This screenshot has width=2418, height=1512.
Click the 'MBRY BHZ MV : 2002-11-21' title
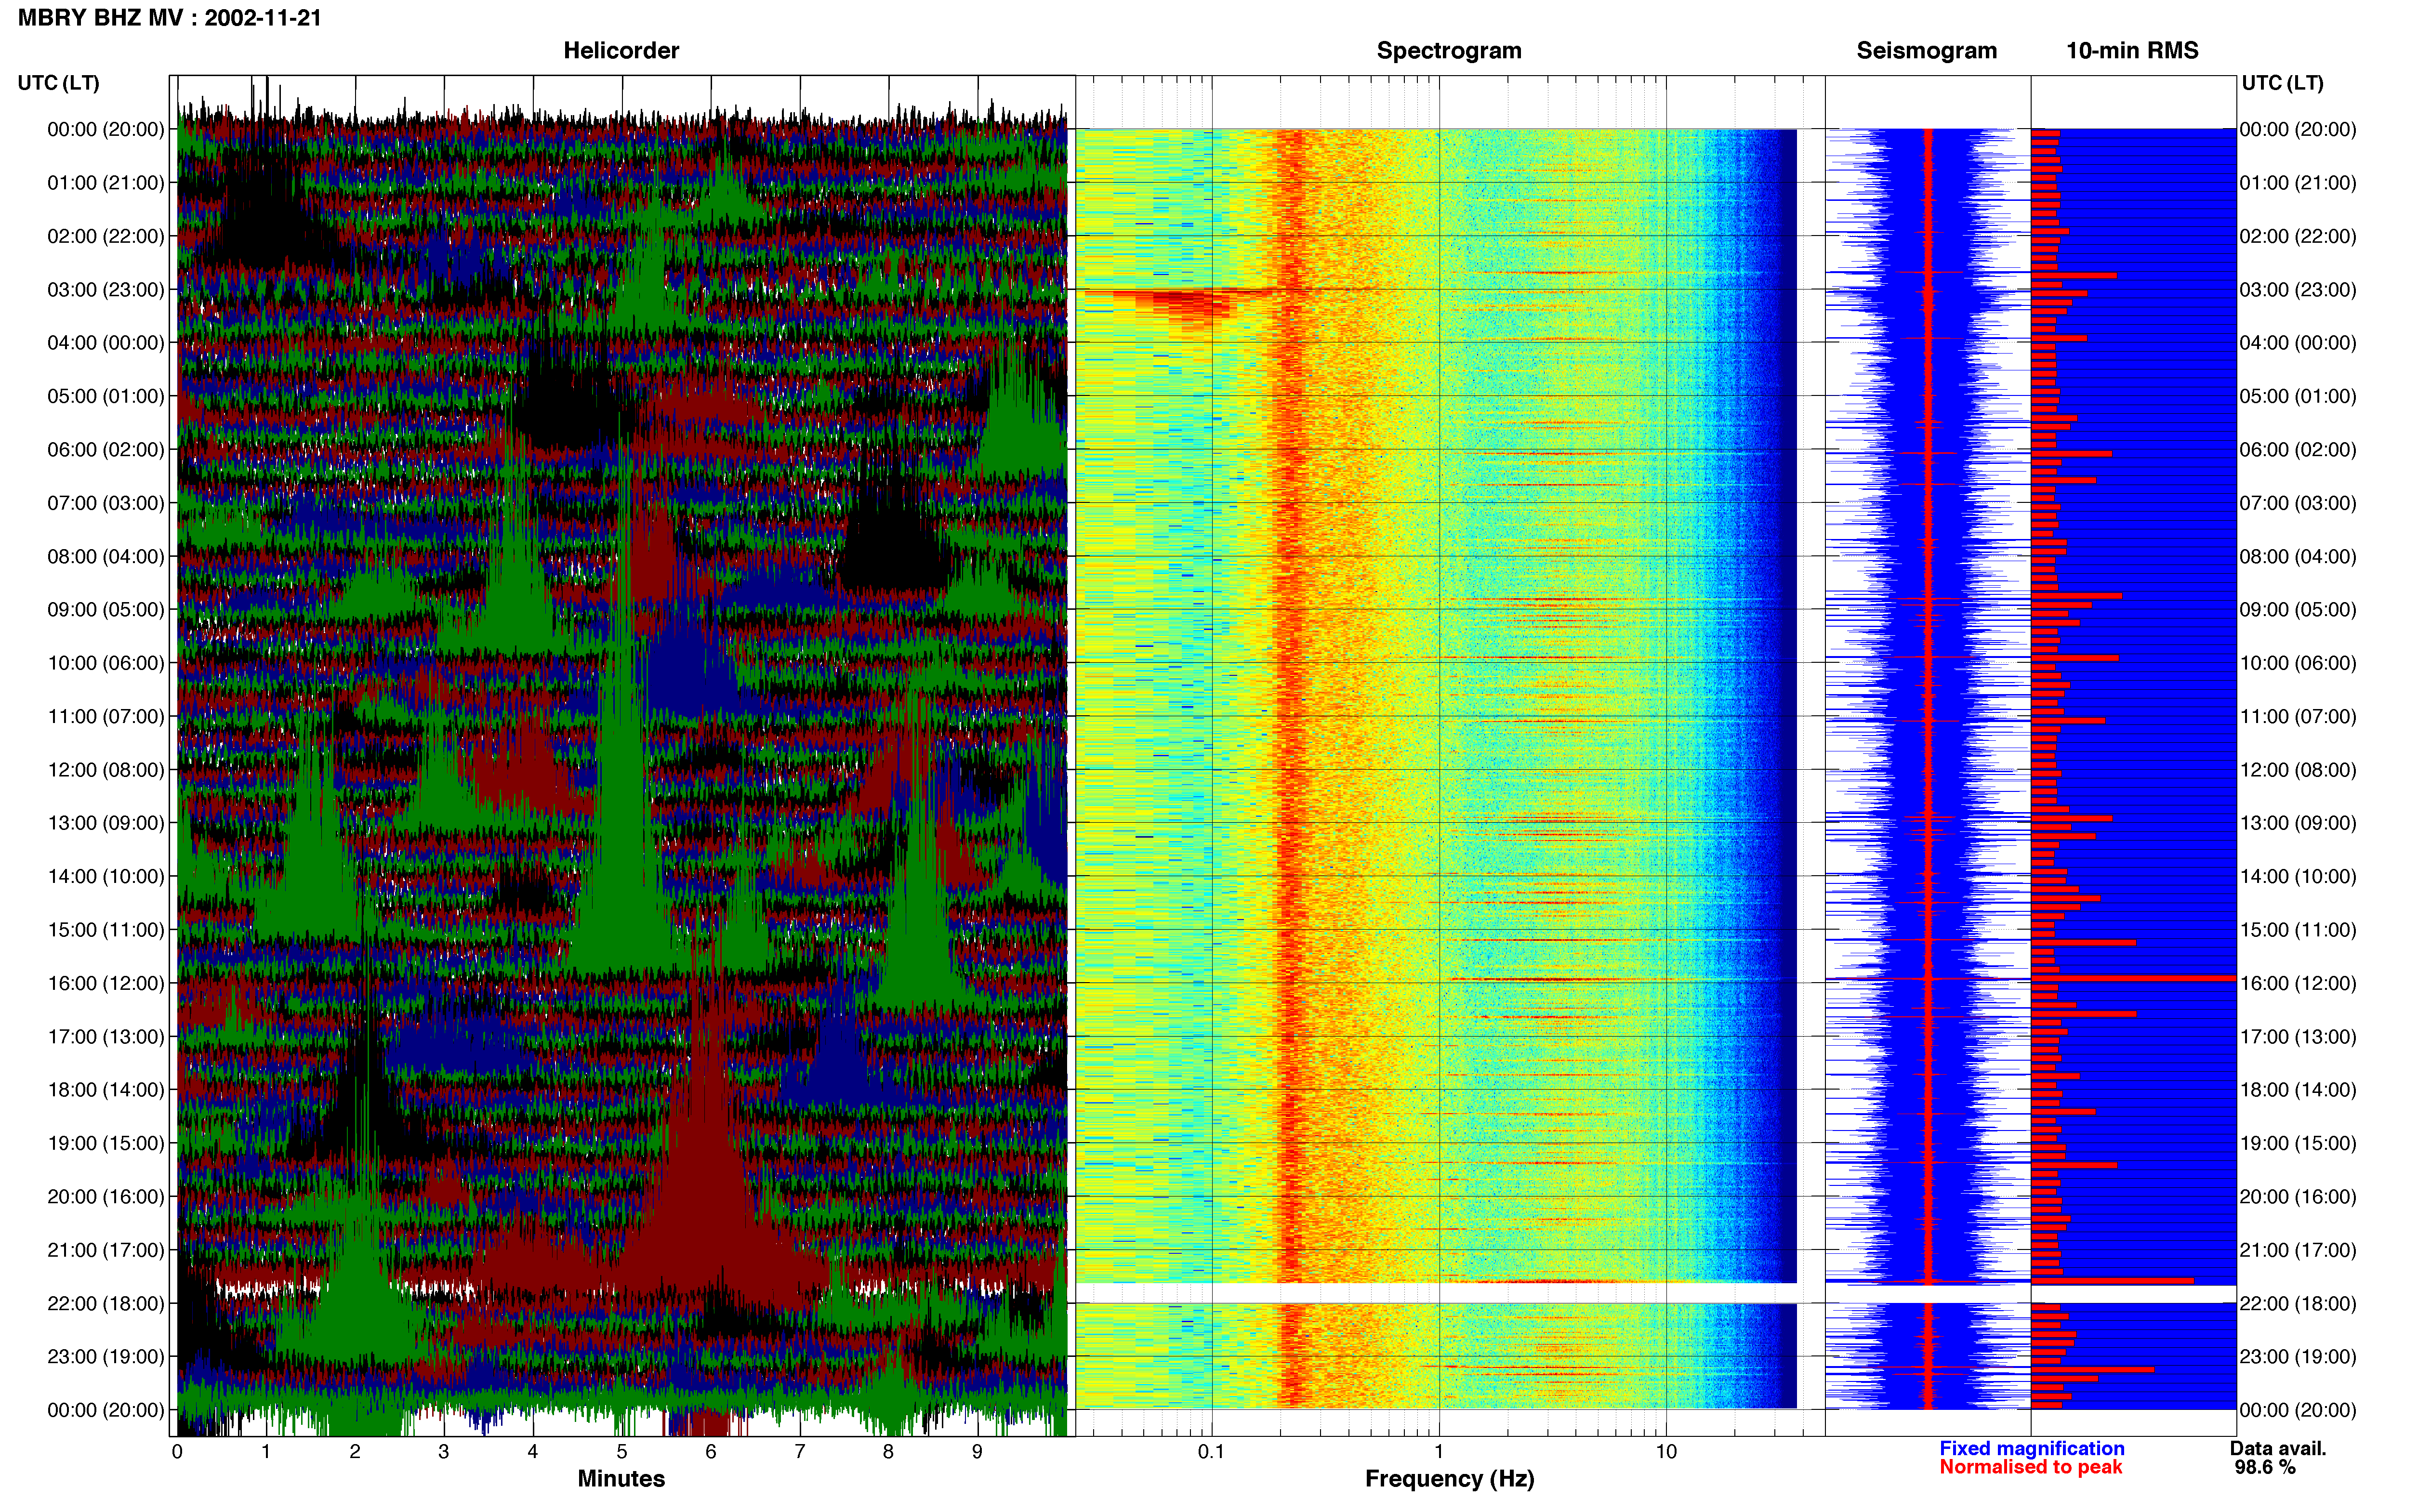pos(170,18)
